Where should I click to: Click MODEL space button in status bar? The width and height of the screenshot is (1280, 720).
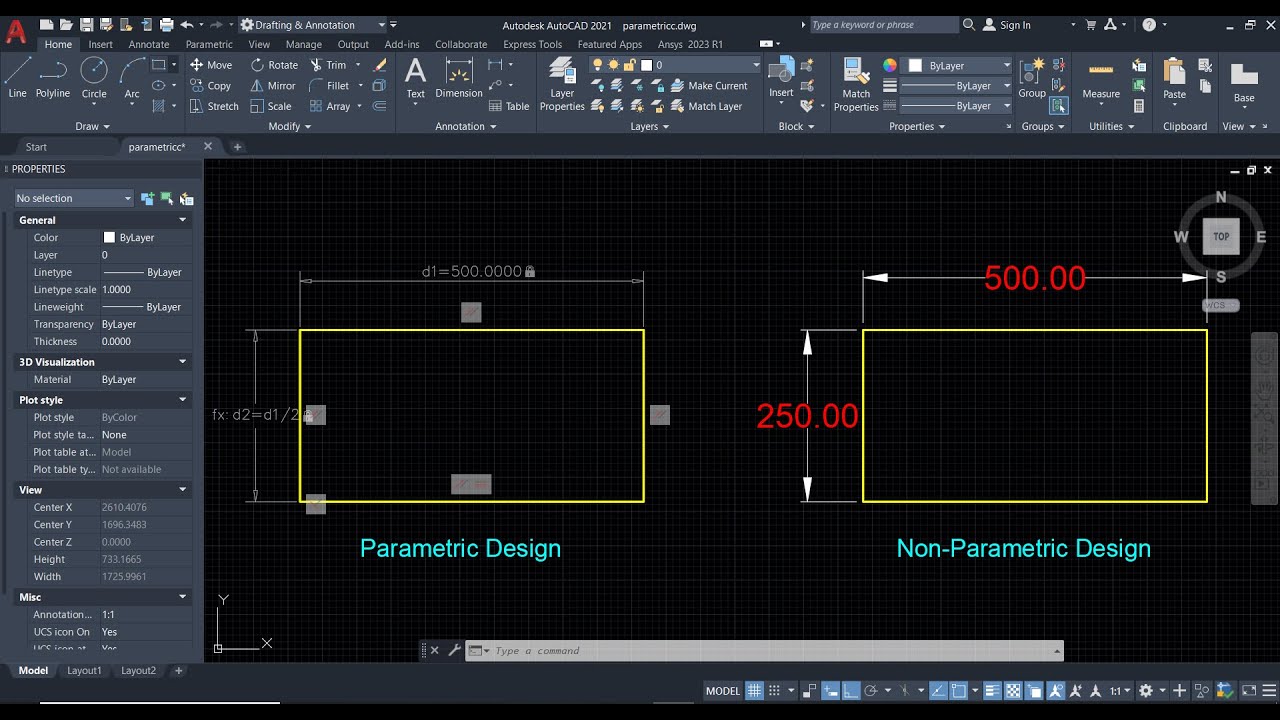click(723, 691)
